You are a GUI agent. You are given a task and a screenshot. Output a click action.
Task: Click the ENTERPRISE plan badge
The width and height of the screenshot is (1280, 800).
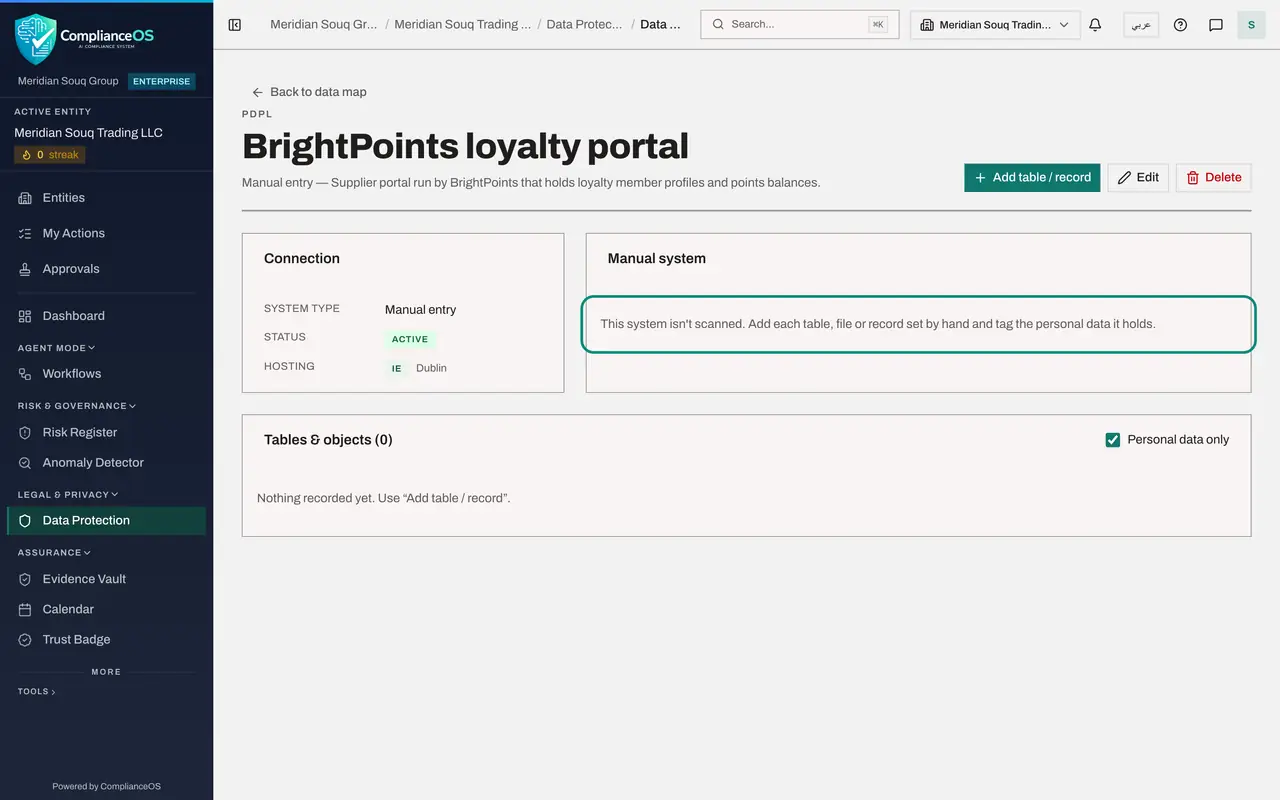click(161, 81)
